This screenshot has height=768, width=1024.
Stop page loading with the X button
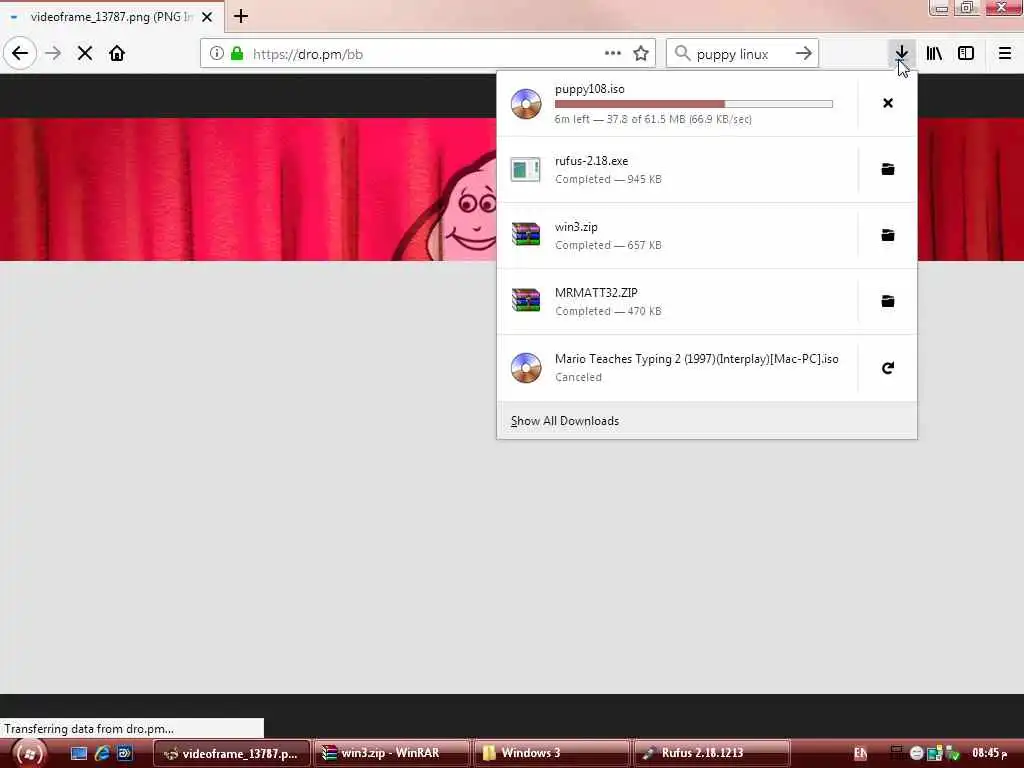(x=85, y=54)
